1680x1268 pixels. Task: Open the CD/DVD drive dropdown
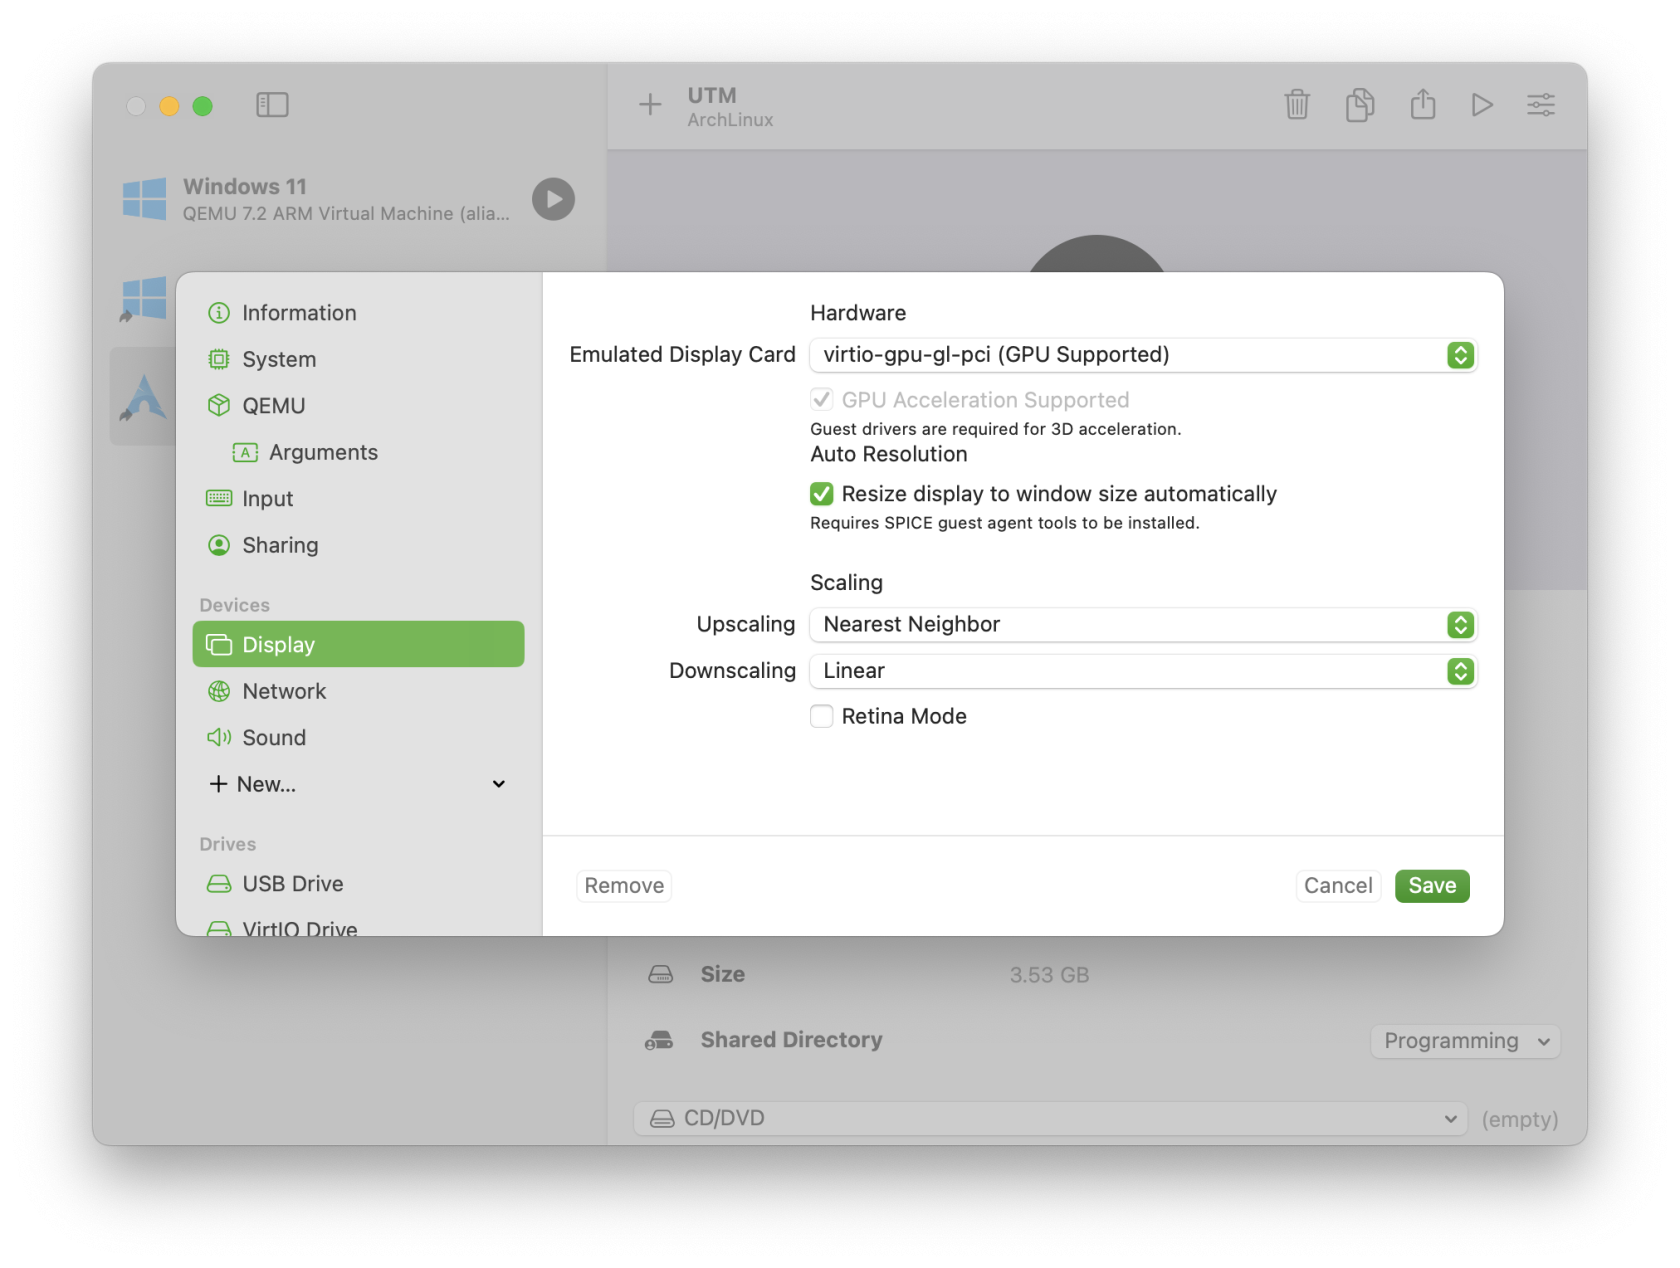(x=1050, y=1118)
